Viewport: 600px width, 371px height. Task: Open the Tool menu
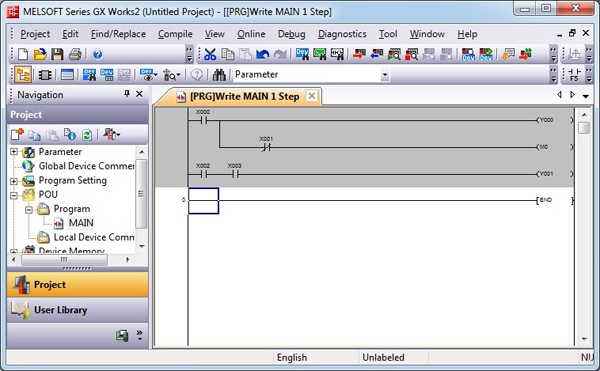pyautogui.click(x=388, y=34)
